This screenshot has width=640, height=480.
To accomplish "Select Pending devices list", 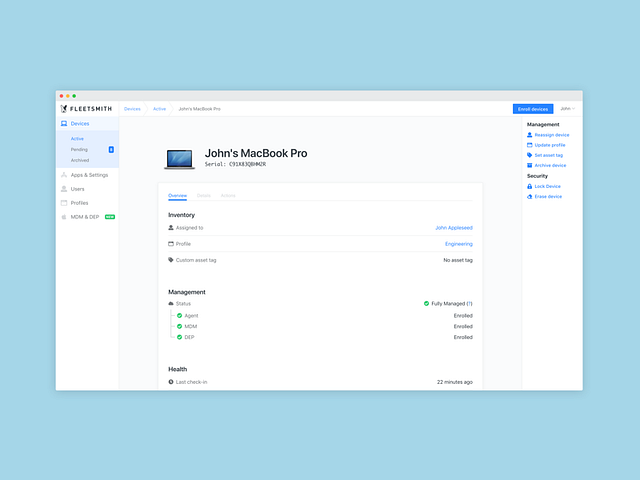I will [x=79, y=149].
